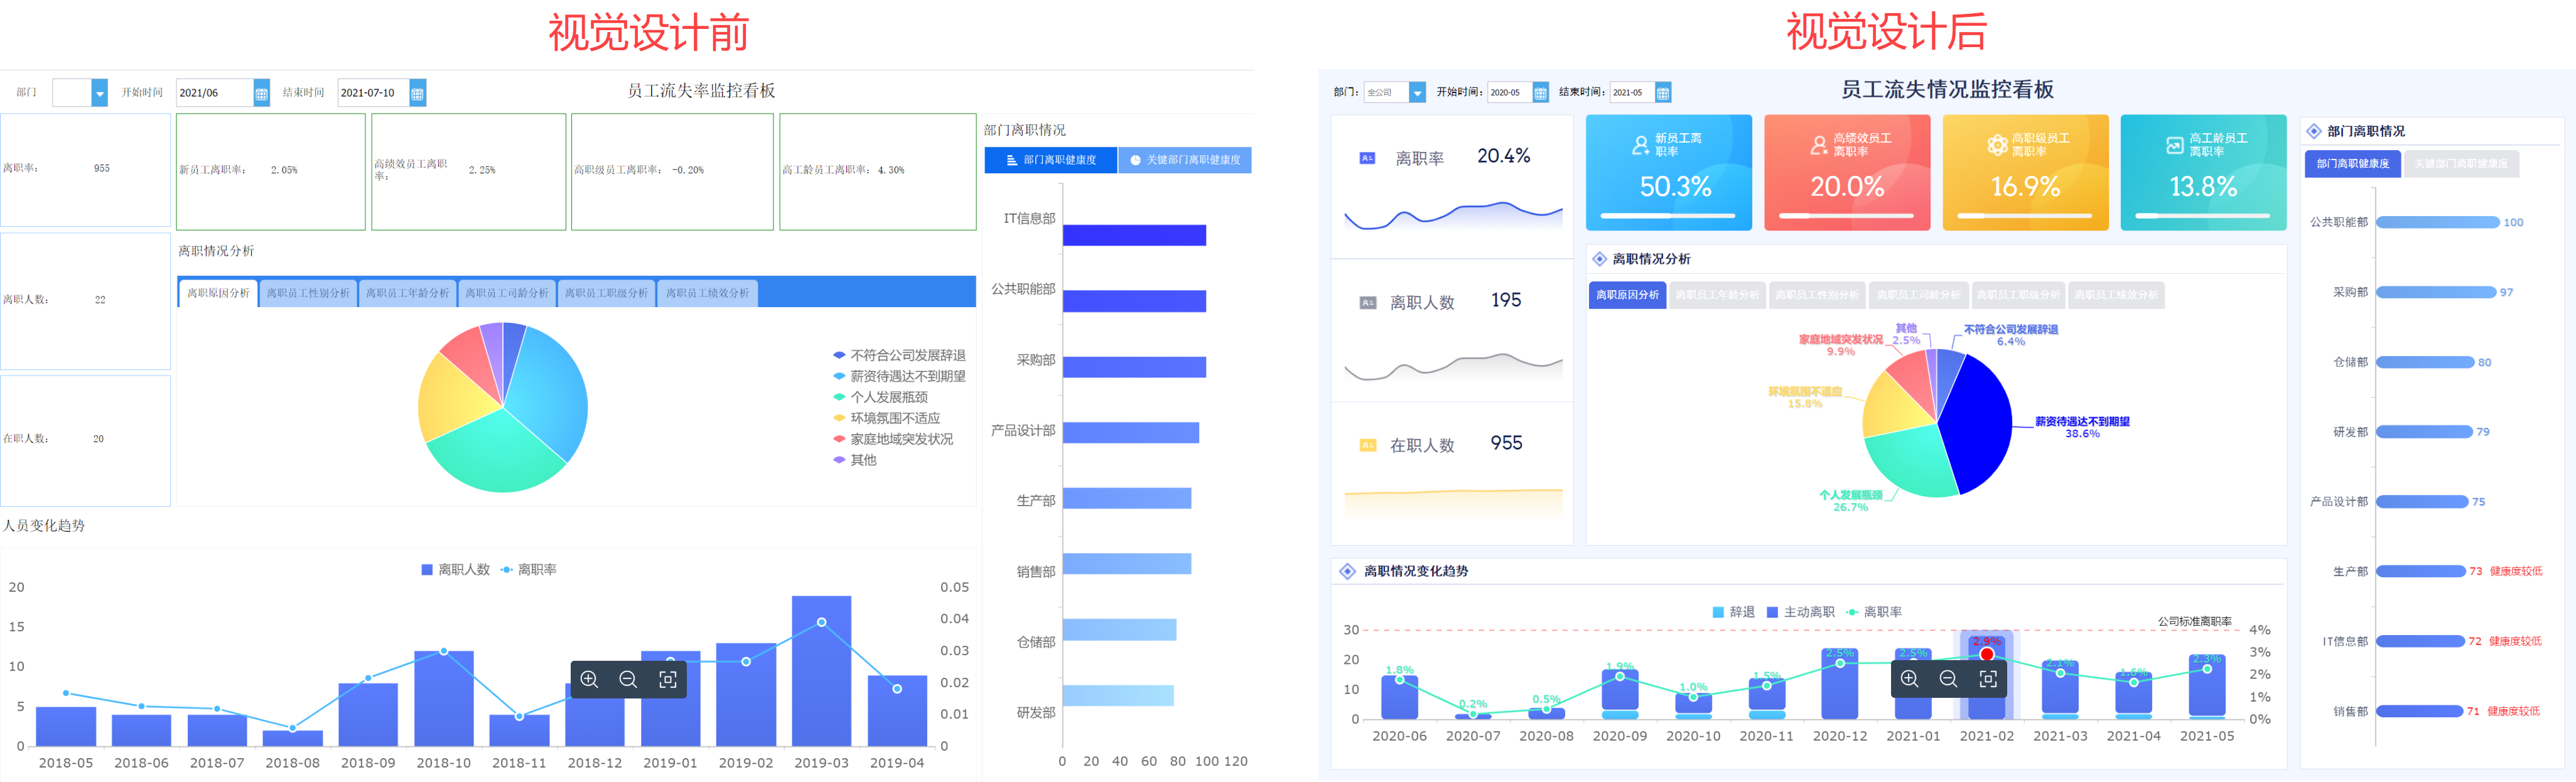Click calendar icon next to 2021-07-10 end date

coord(418,93)
